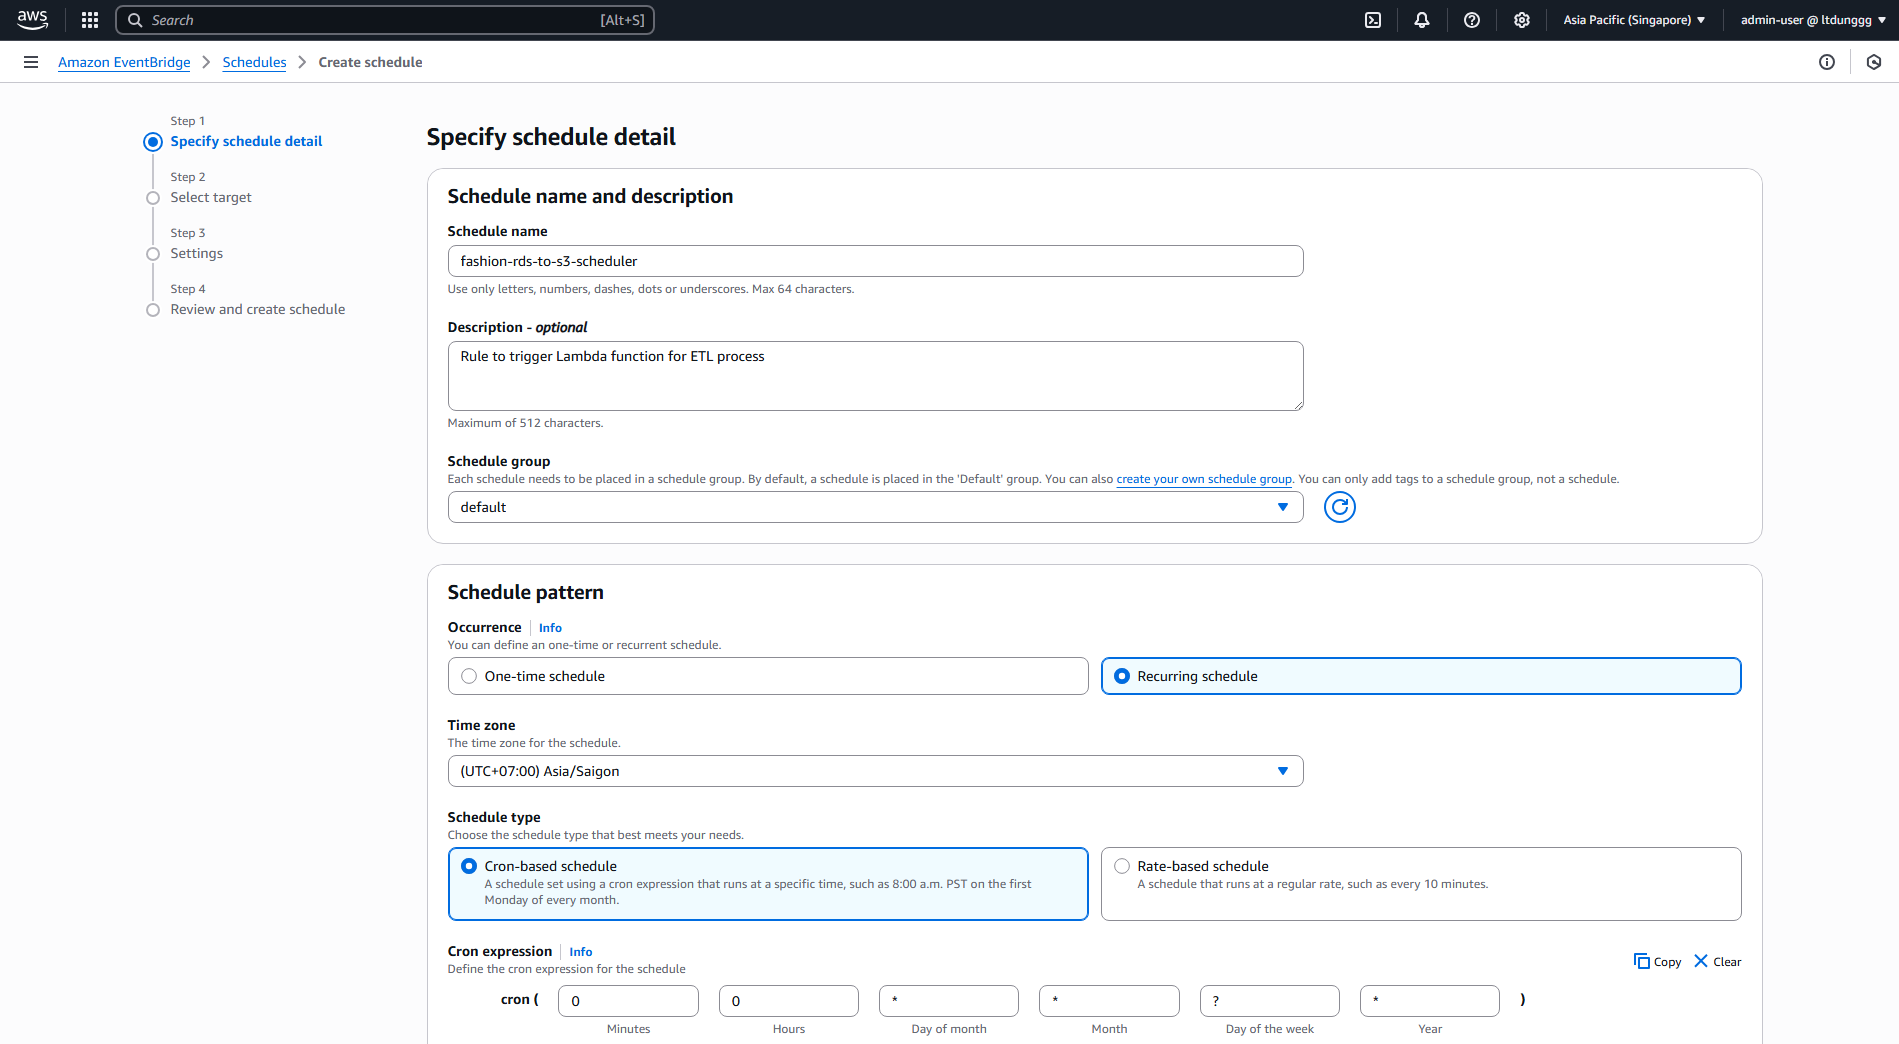The width and height of the screenshot is (1899, 1044).
Task: Choose Rate-based schedule type
Action: tap(1421, 884)
